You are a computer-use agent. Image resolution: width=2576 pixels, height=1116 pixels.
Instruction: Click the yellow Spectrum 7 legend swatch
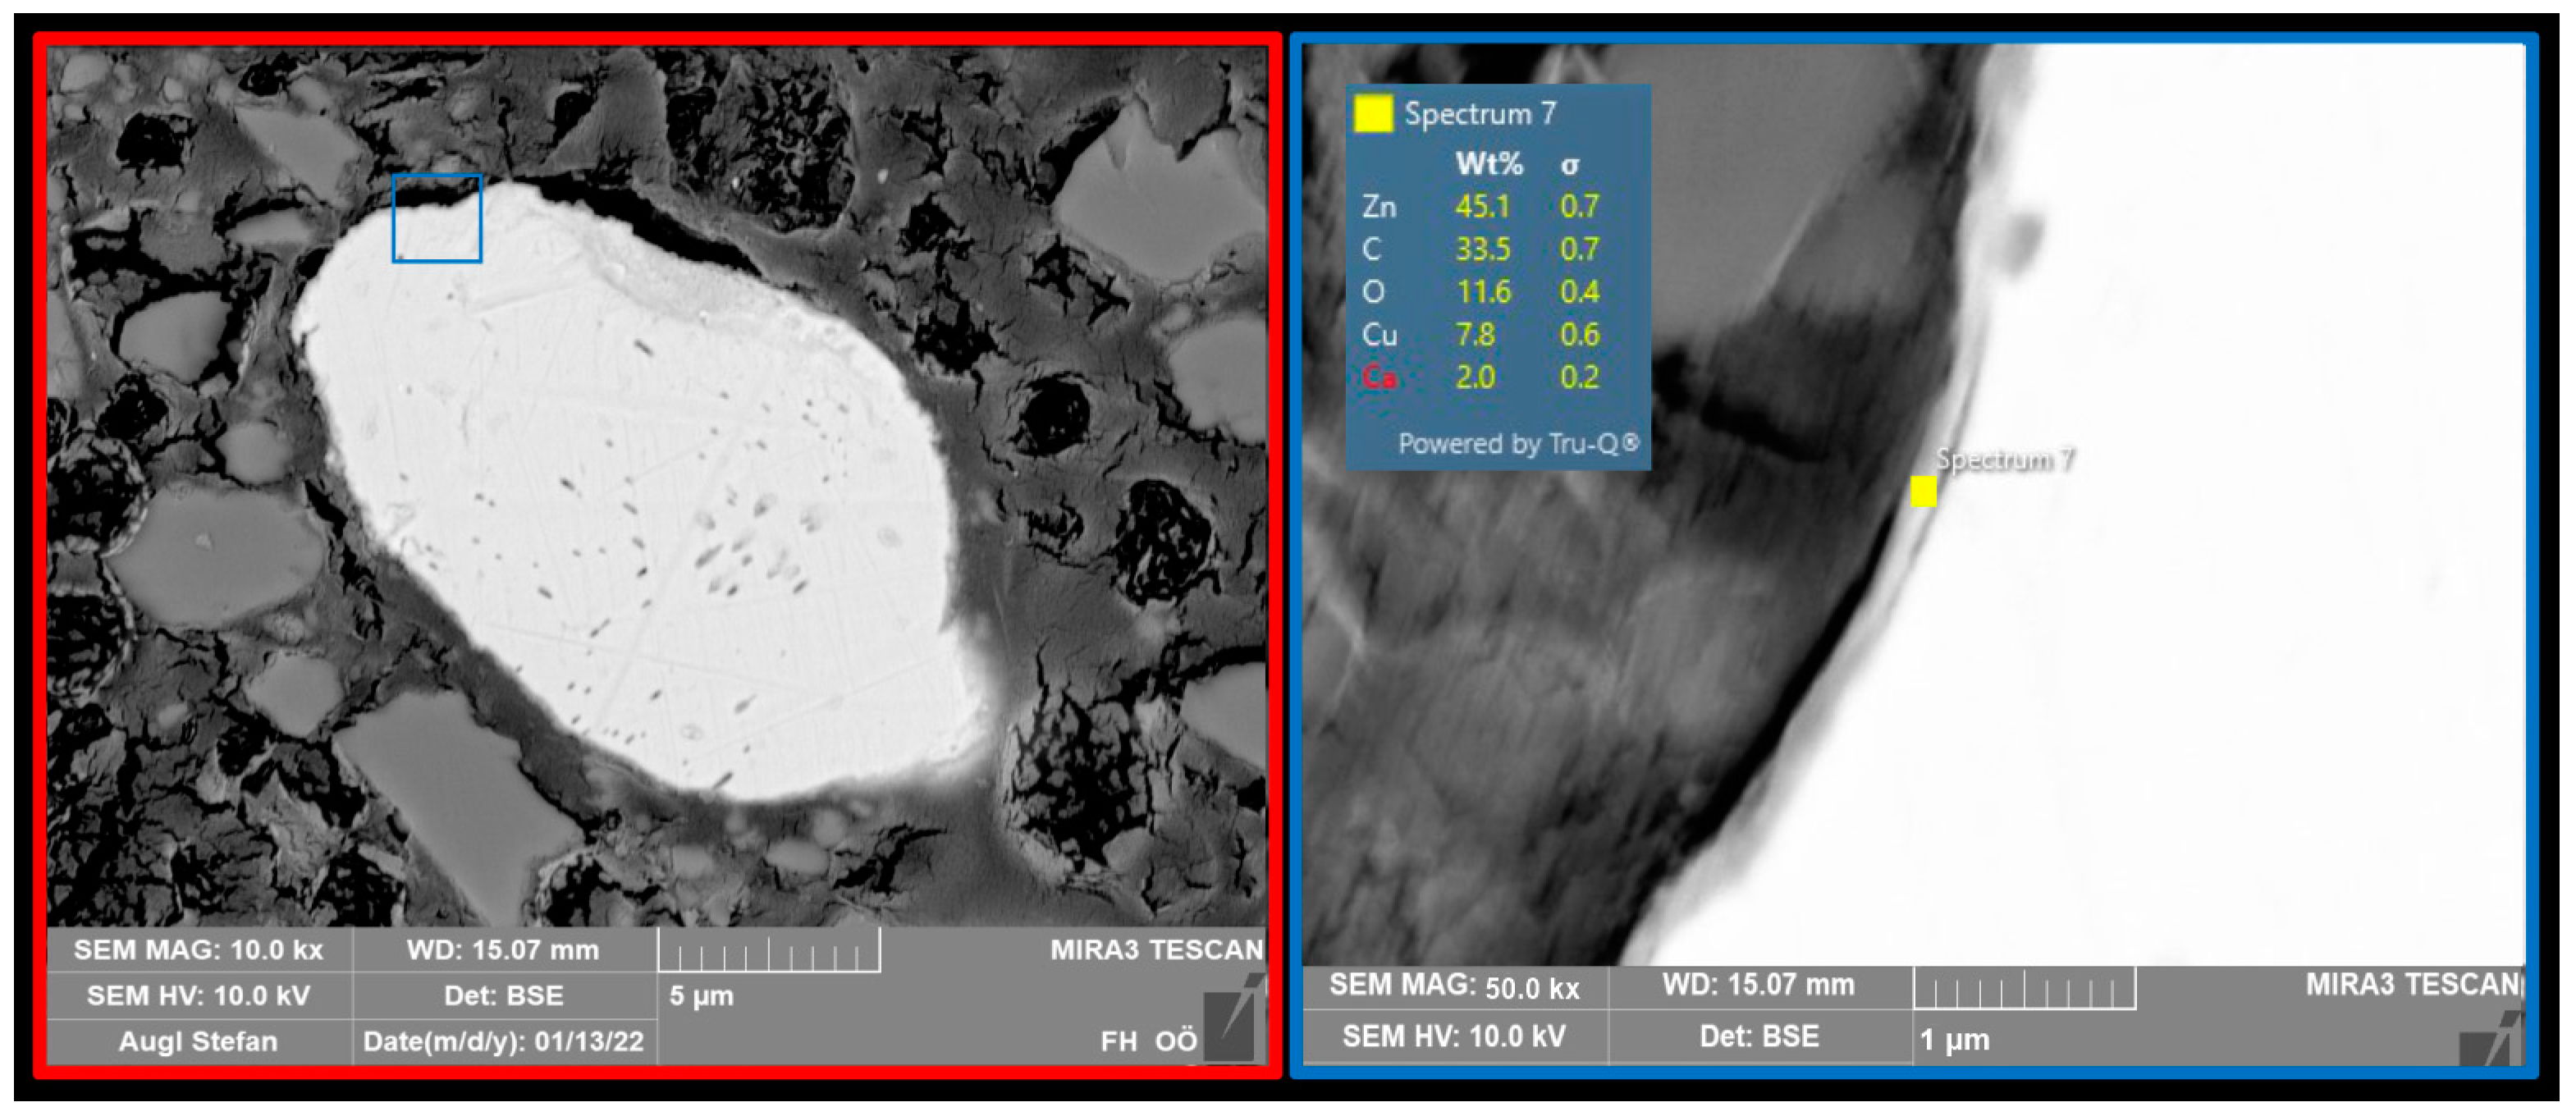point(1372,113)
